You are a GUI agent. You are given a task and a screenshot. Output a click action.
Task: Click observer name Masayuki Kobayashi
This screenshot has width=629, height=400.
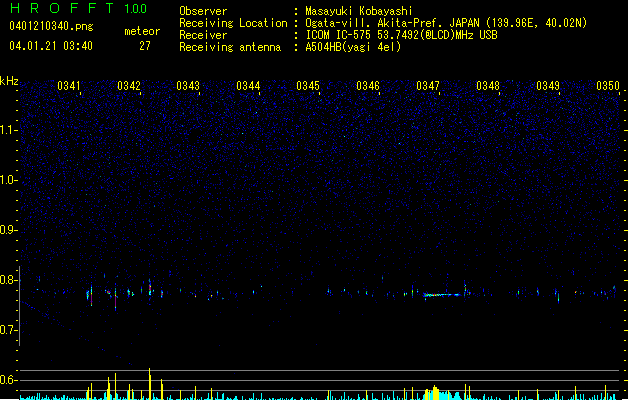(x=359, y=11)
